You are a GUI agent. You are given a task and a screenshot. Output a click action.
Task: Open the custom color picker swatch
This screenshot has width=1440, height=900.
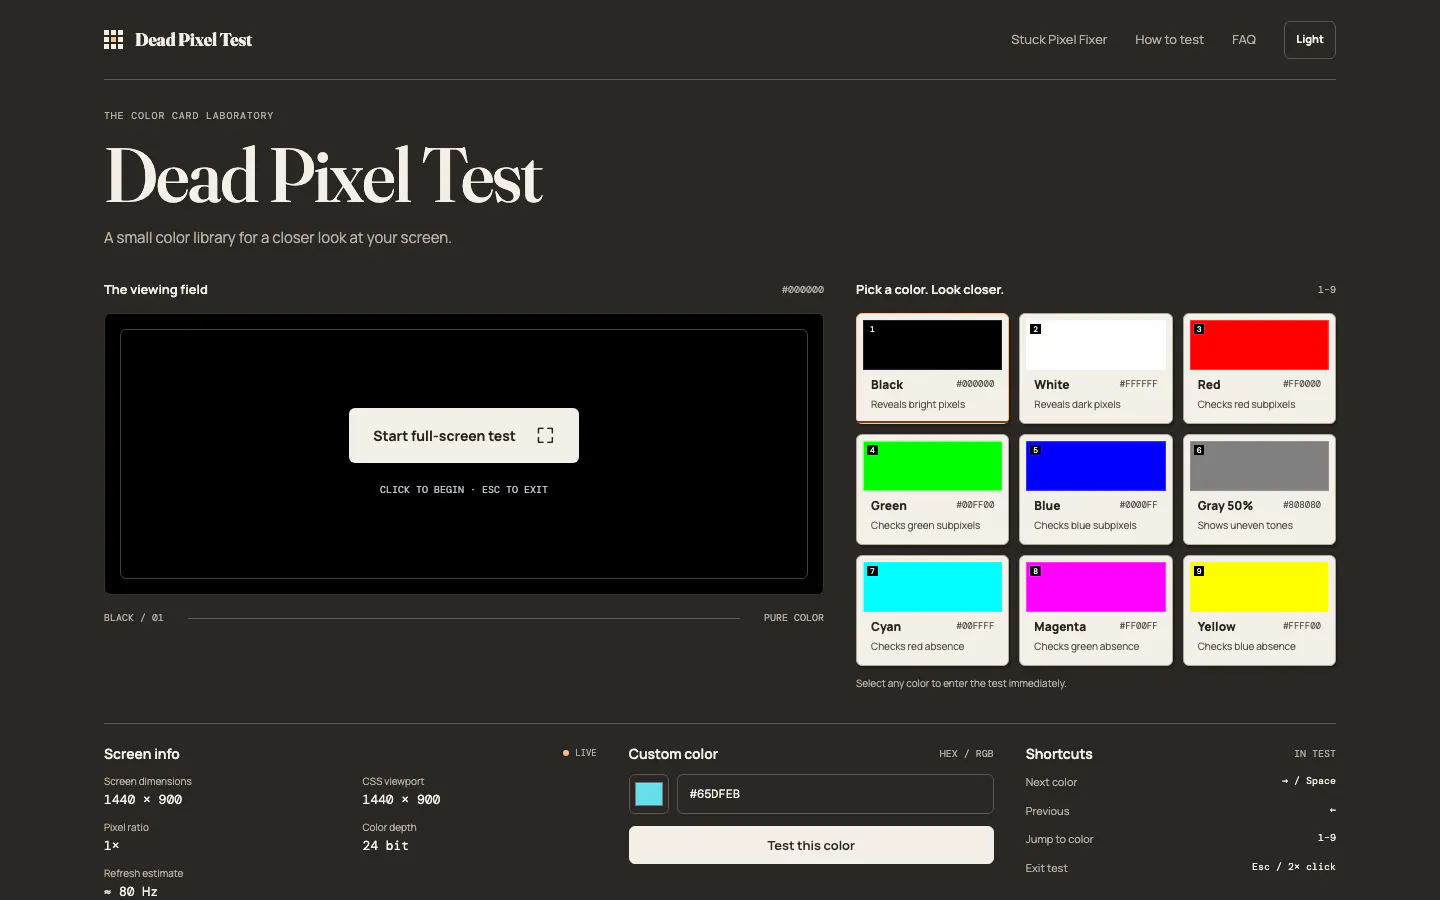pyautogui.click(x=649, y=794)
